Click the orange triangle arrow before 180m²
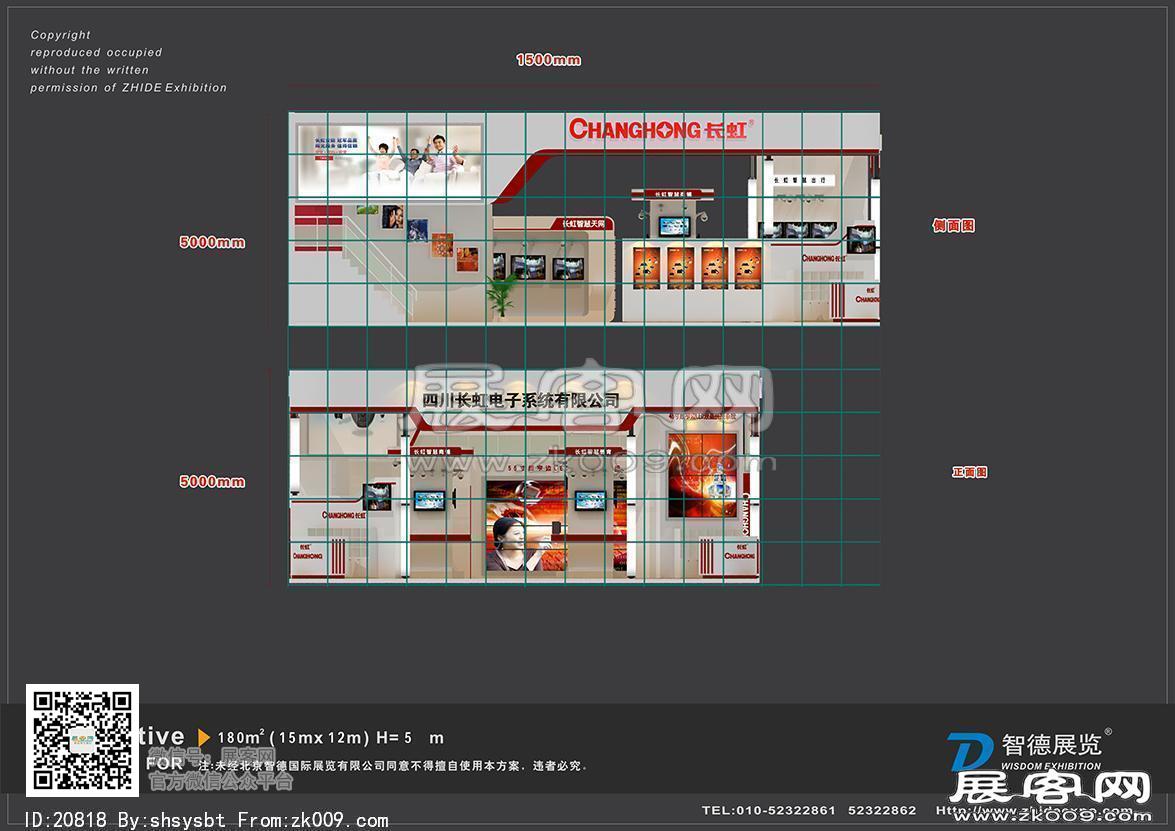Image resolution: width=1175 pixels, height=831 pixels. [x=203, y=737]
